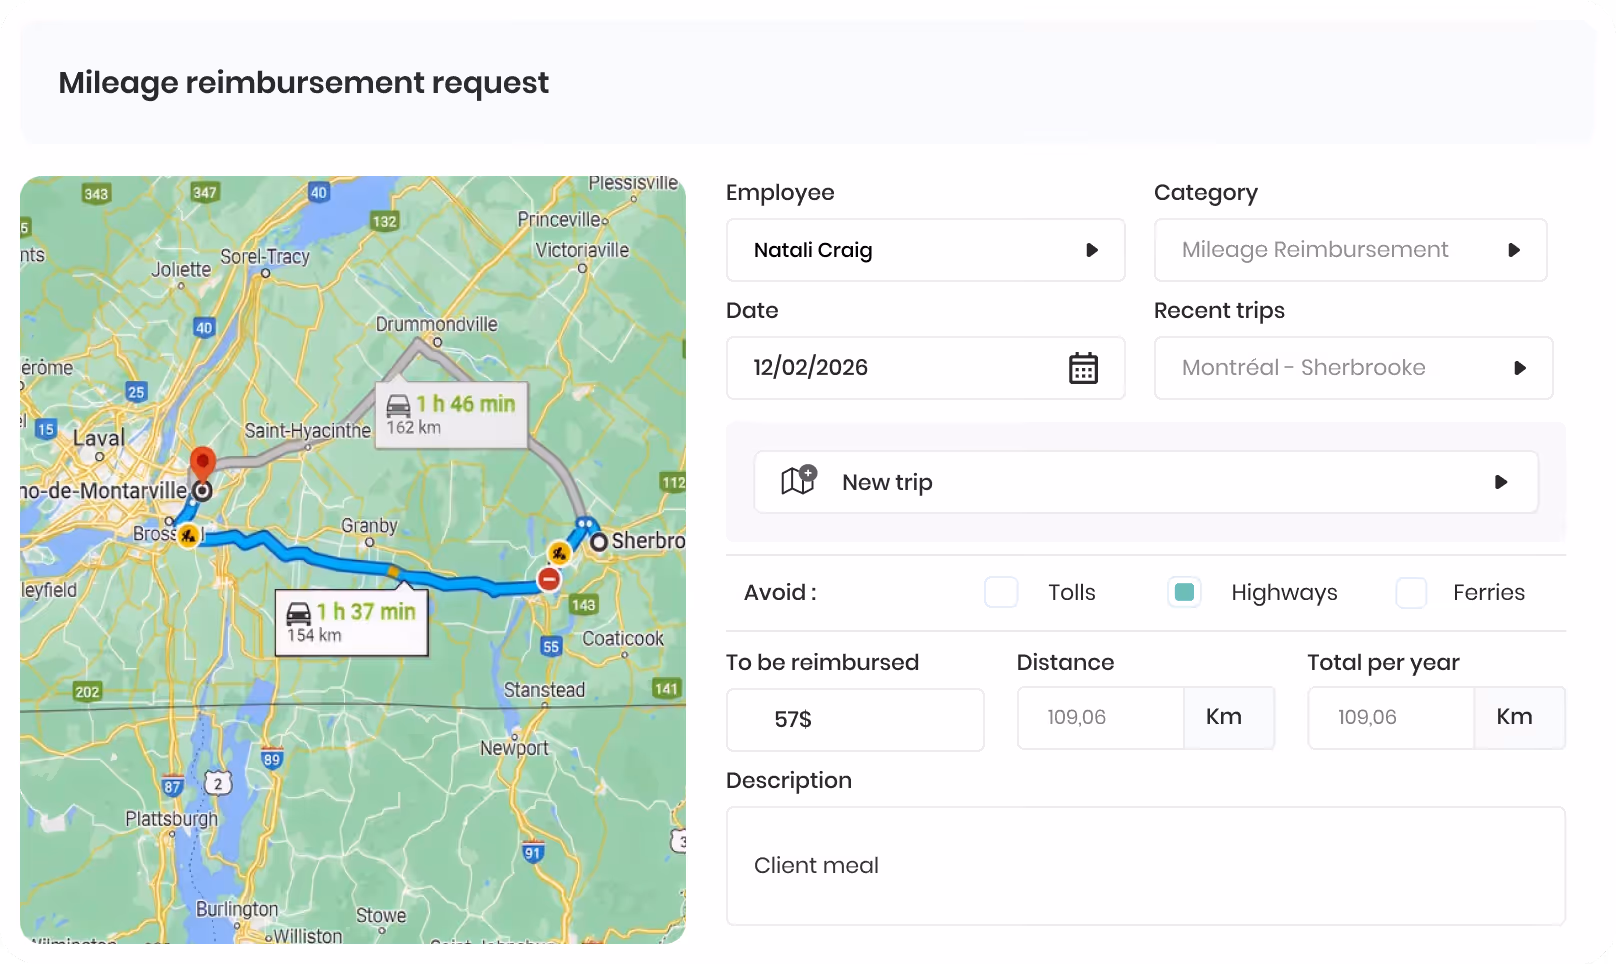Screen dimensions: 1616x964
Task: Click the Coaticook label on the map
Action: click(623, 639)
